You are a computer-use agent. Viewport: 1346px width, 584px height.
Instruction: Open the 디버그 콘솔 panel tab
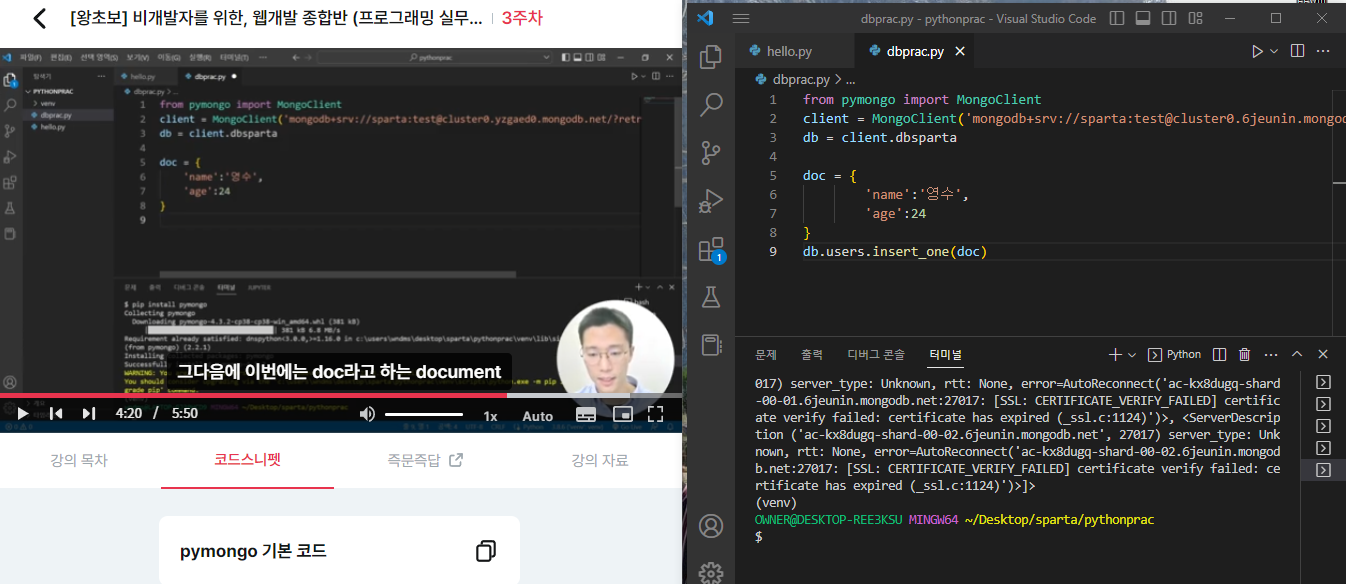(876, 354)
